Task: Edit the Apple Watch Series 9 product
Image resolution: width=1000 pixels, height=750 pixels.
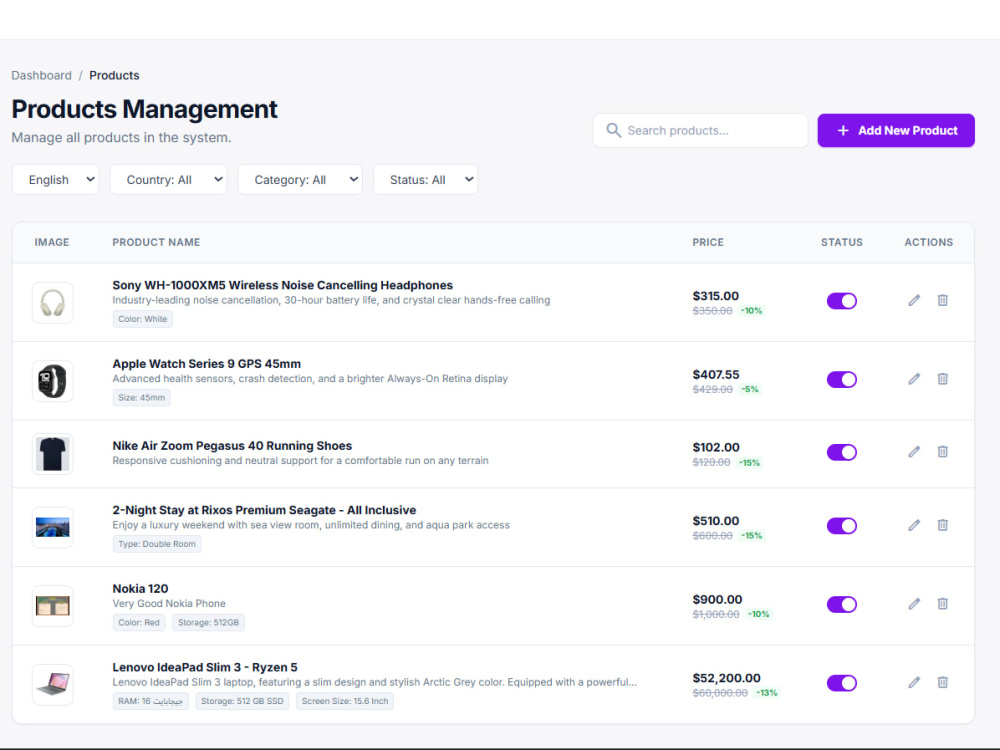Action: pos(914,379)
